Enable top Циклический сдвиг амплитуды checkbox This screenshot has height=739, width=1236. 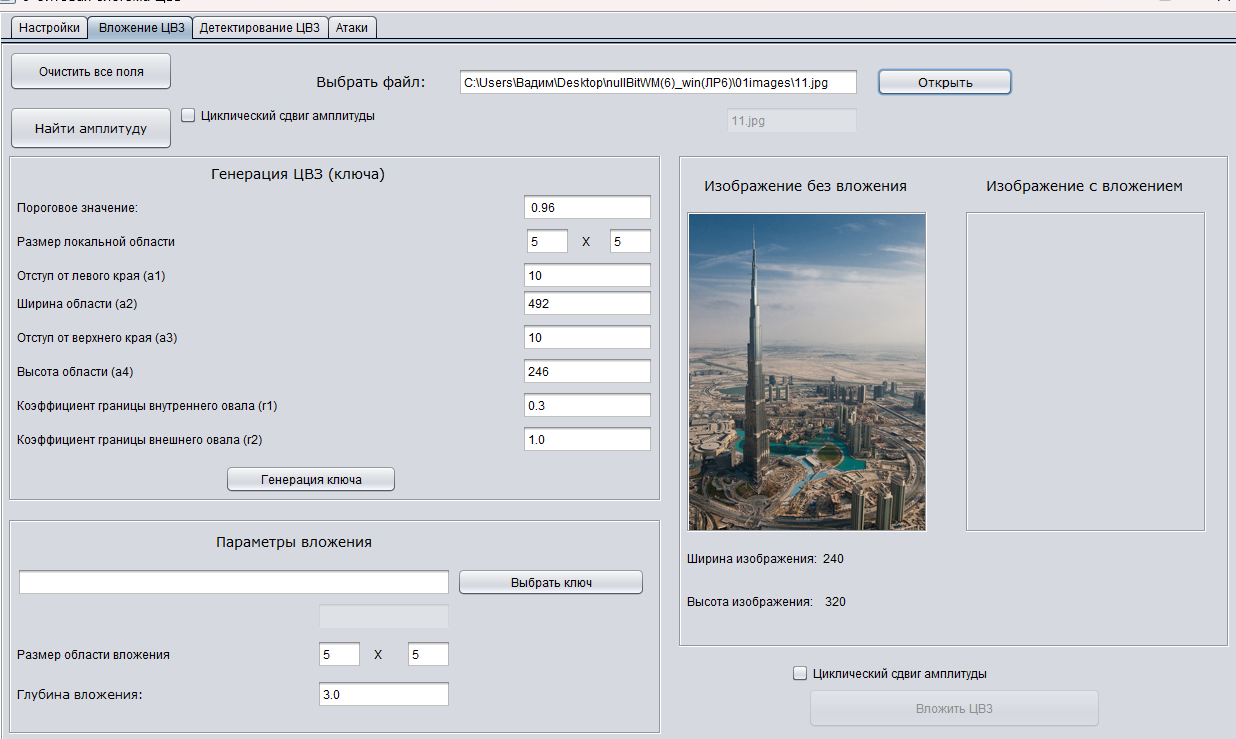click(187, 115)
